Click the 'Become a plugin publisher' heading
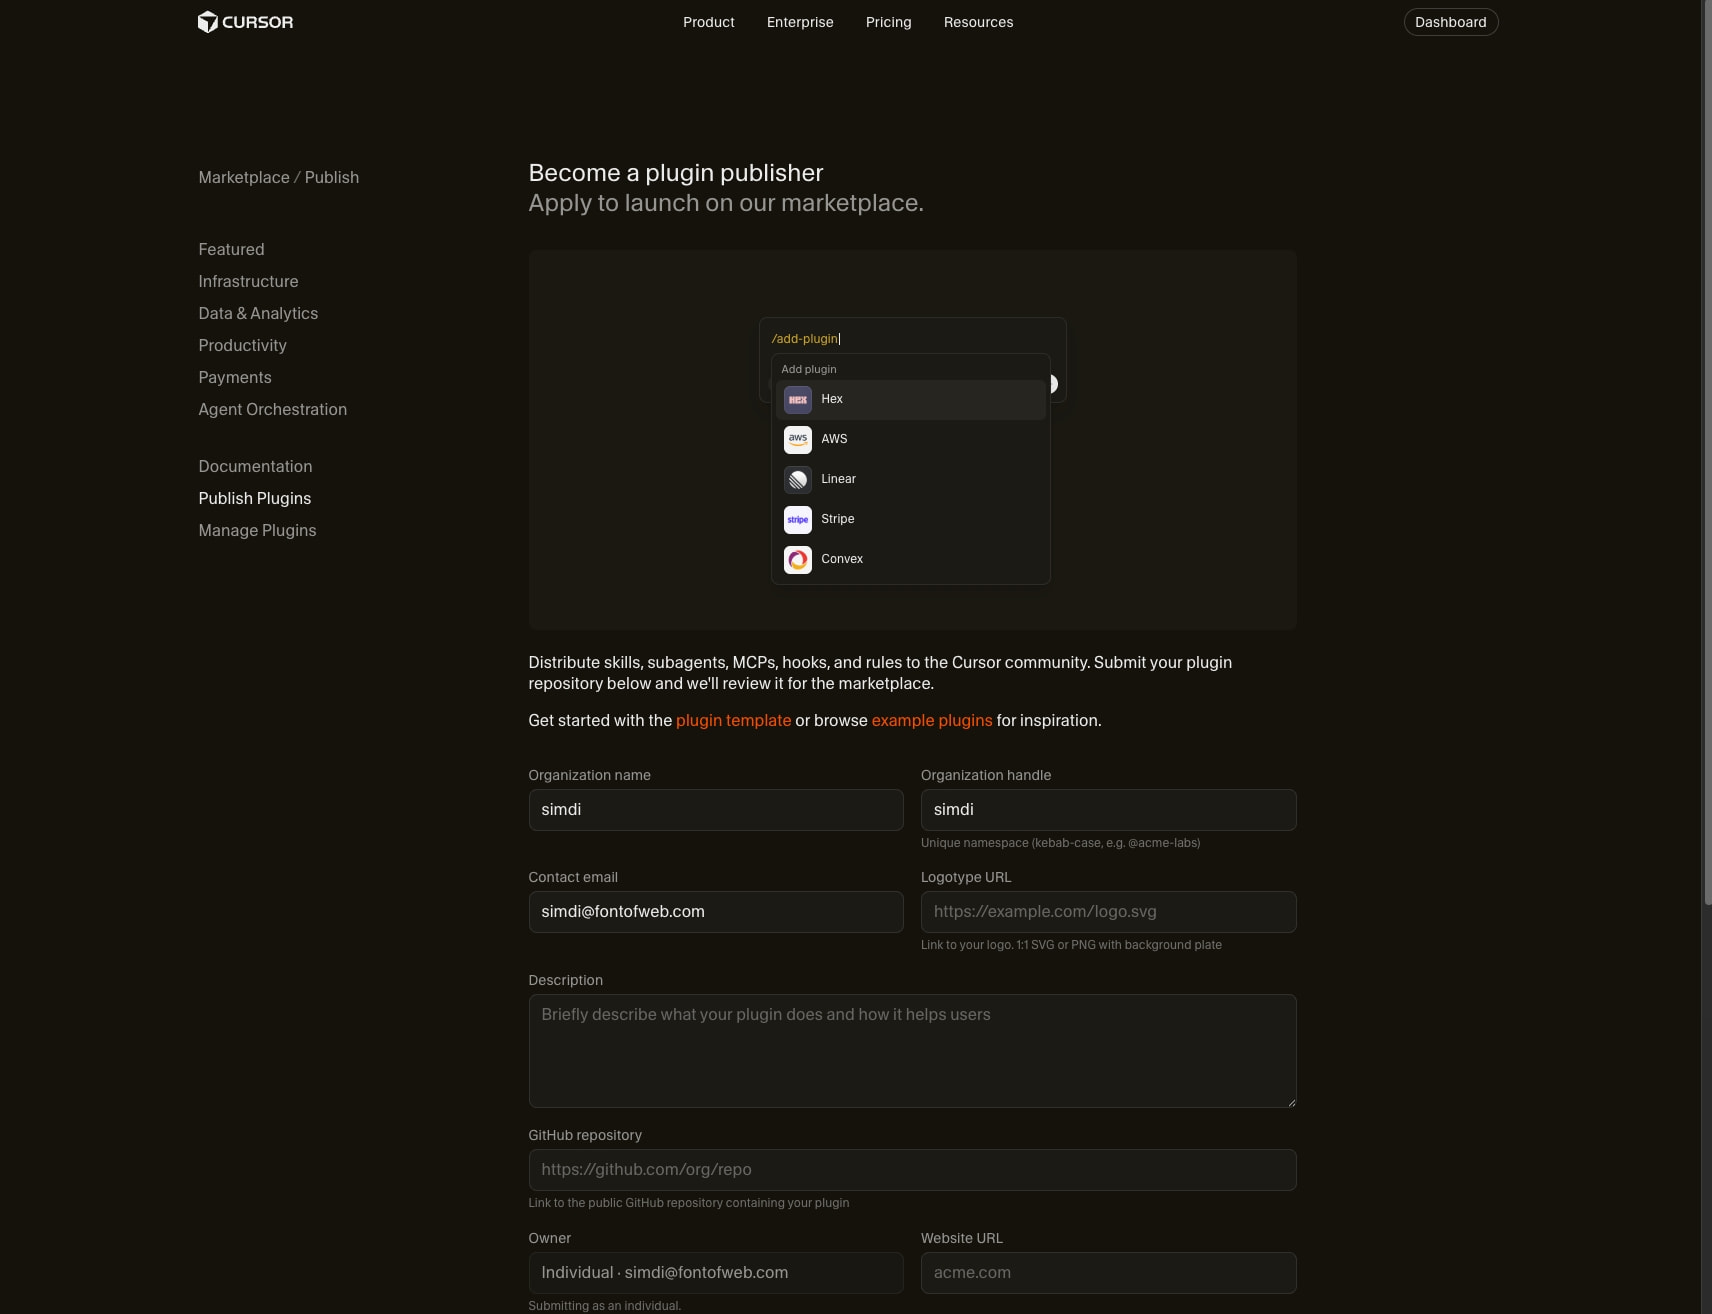 click(676, 173)
